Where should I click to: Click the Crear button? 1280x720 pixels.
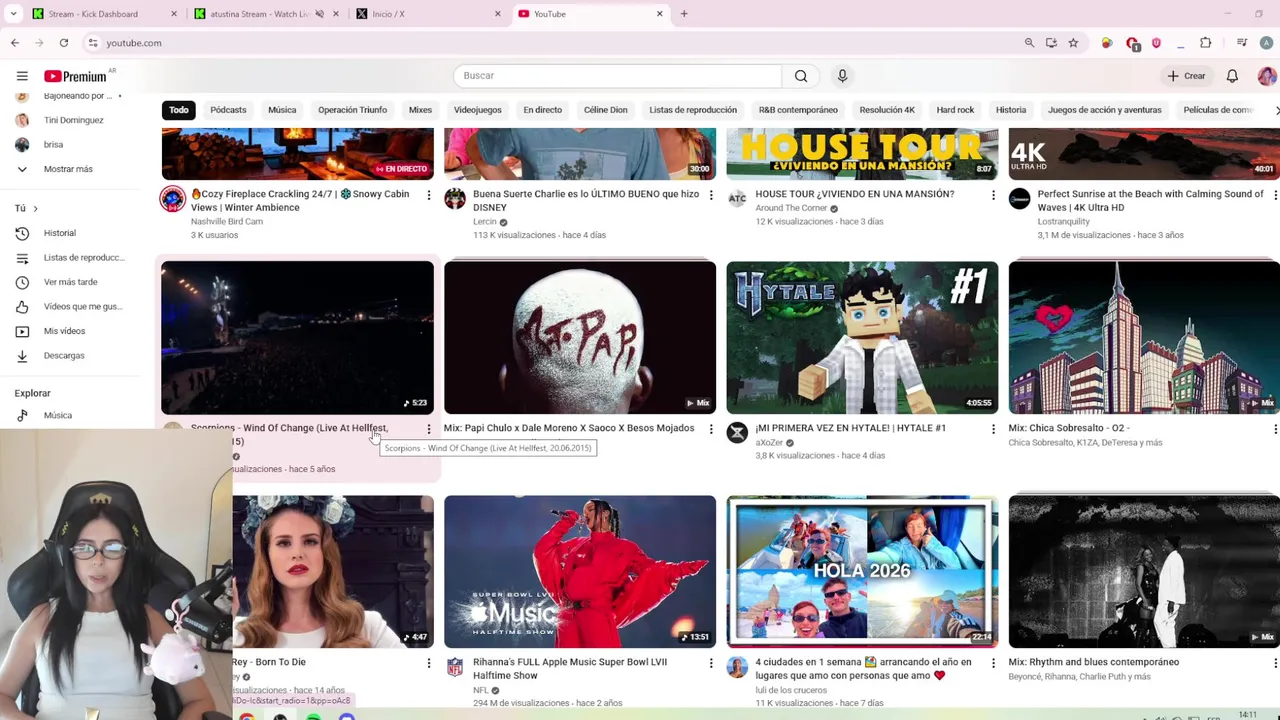point(1186,76)
